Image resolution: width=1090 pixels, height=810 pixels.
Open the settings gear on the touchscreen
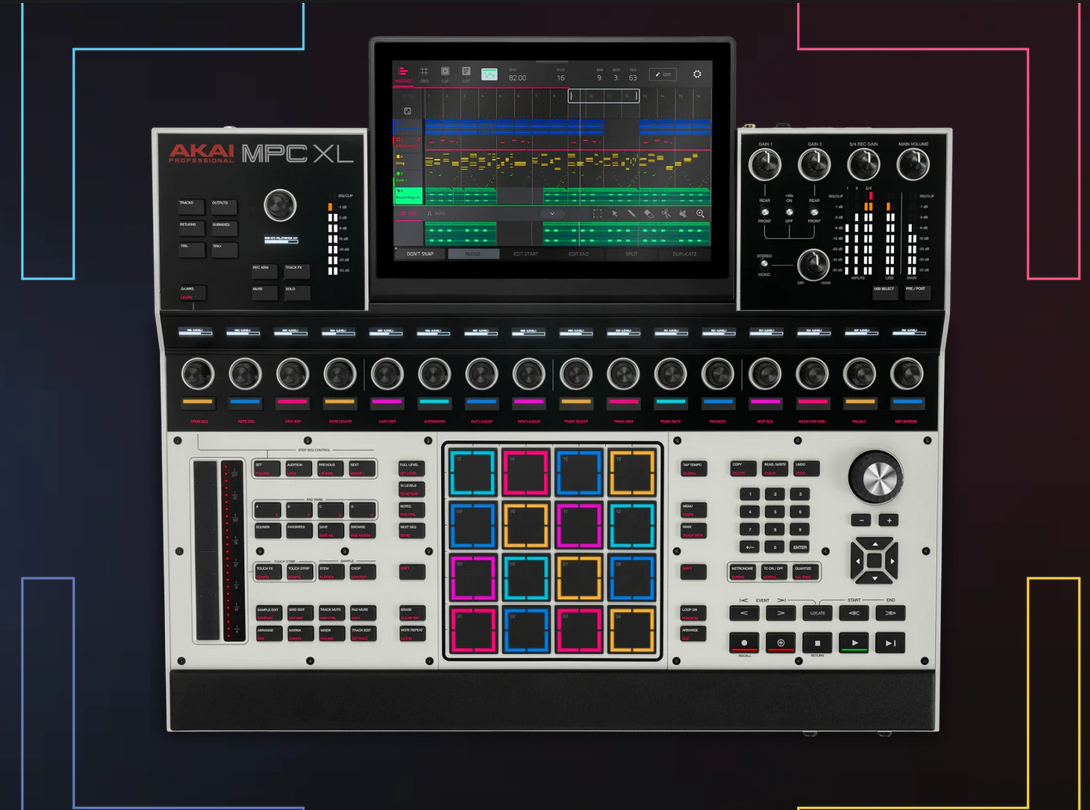pos(697,74)
